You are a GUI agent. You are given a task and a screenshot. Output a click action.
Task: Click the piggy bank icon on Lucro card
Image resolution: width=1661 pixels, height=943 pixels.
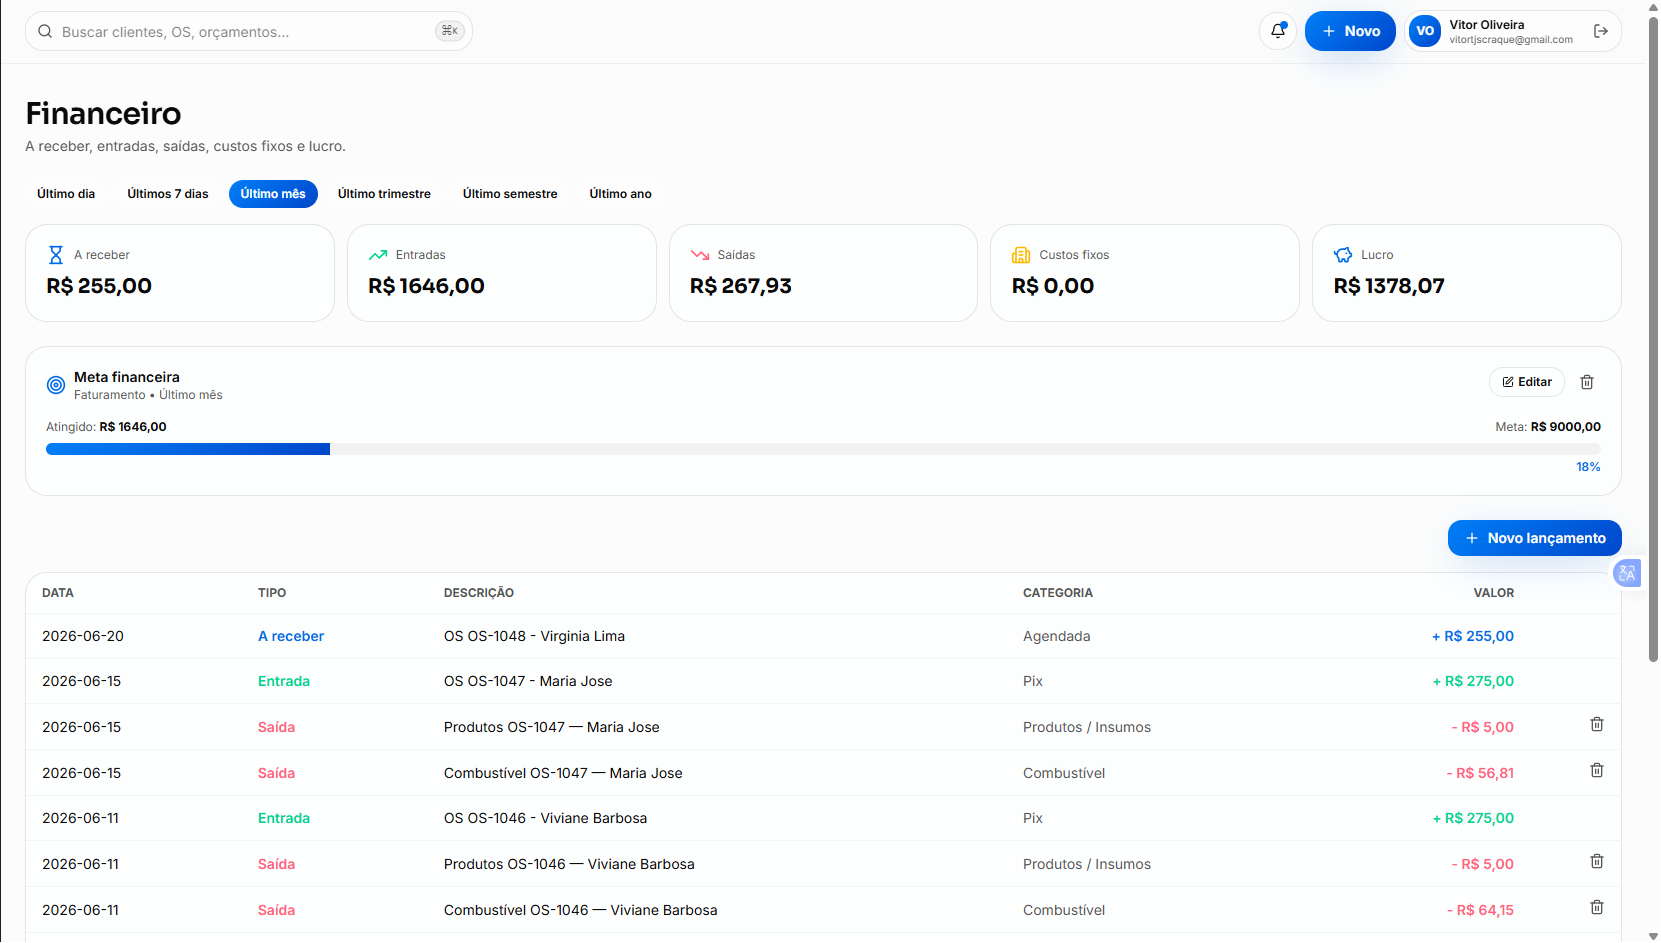(1343, 255)
